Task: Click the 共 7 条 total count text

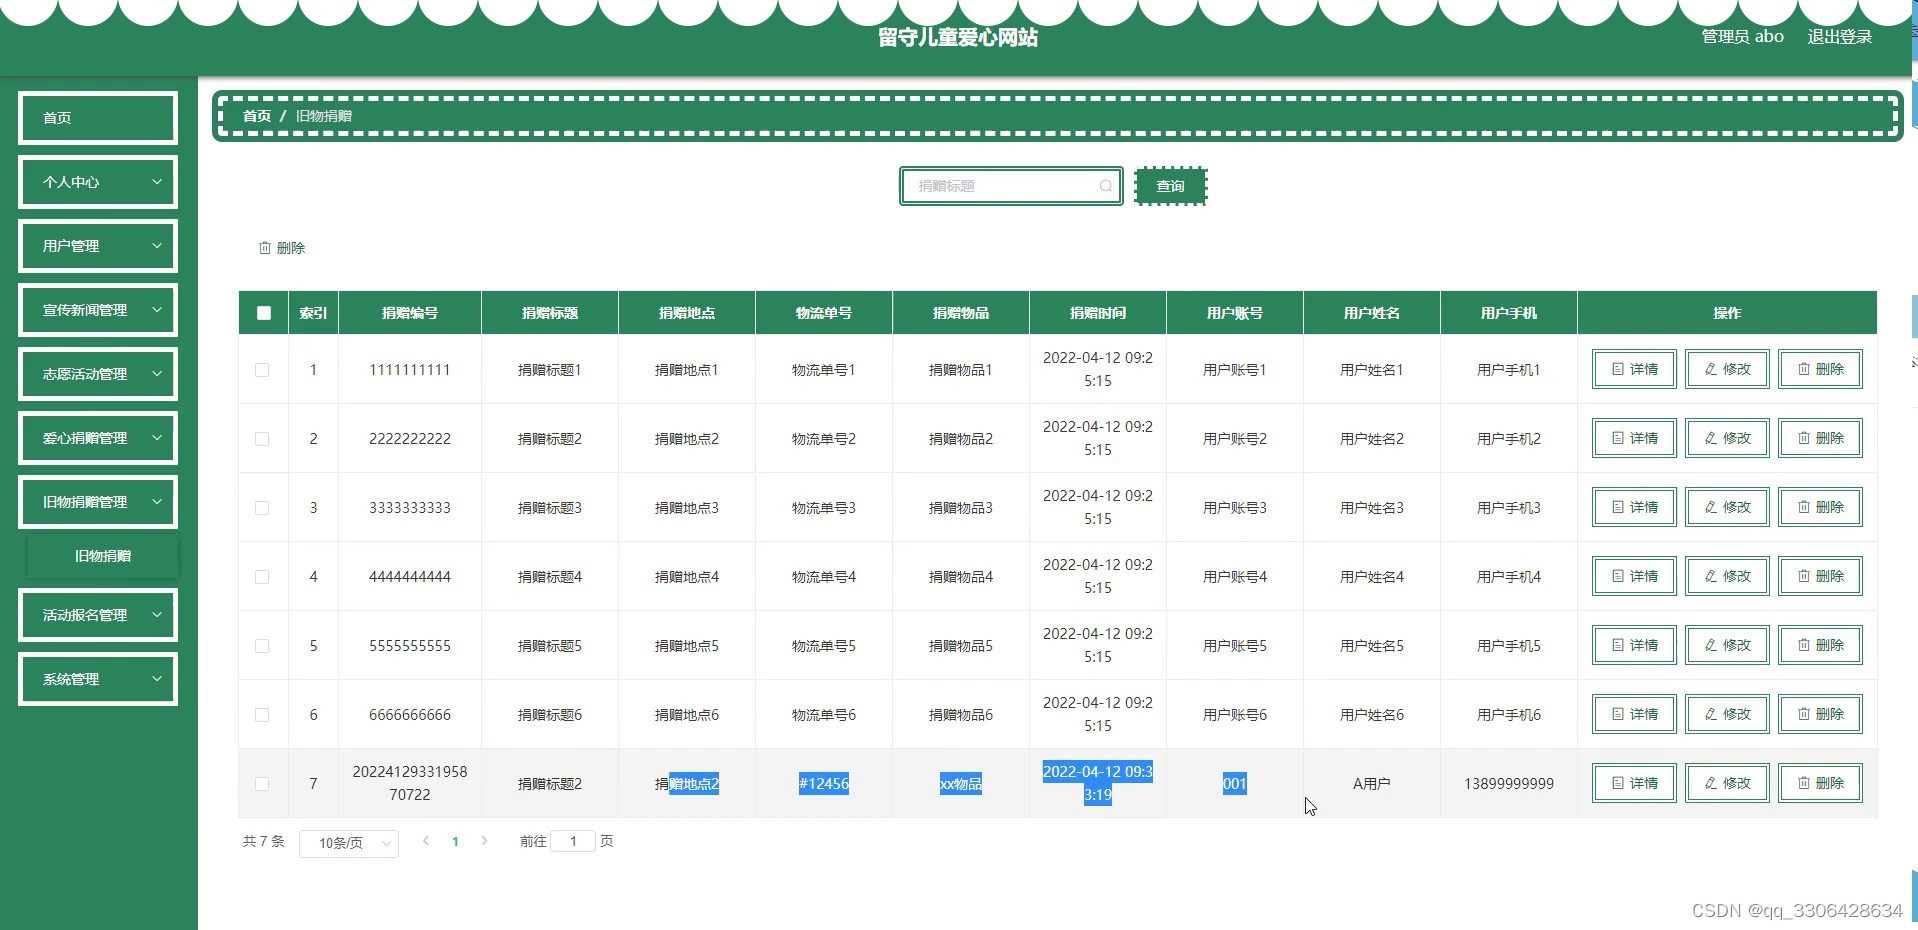Action: 264,841
